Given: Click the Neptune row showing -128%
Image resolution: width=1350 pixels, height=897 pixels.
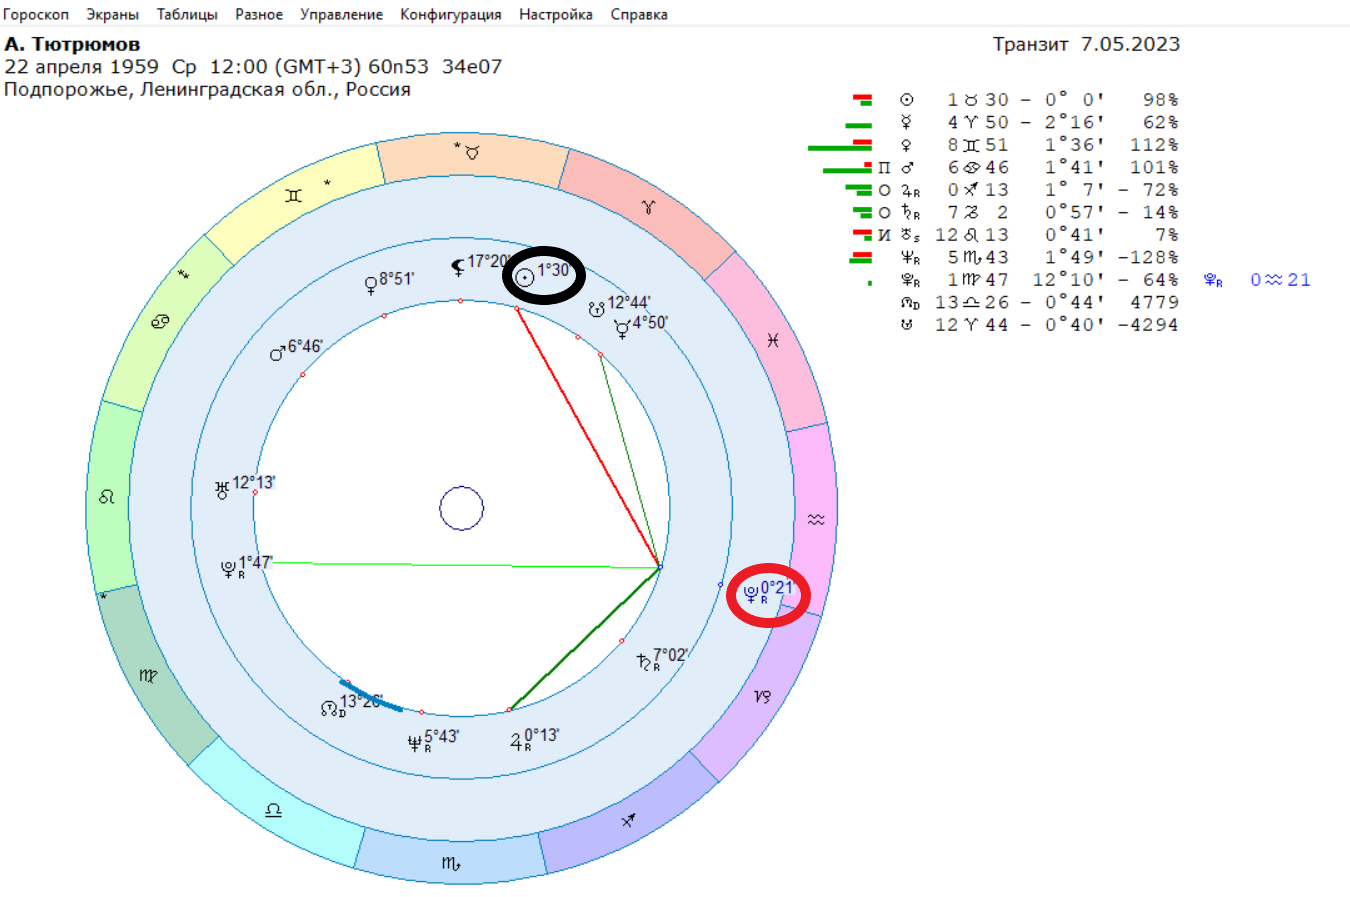Looking at the screenshot, I should coord(1014,257).
